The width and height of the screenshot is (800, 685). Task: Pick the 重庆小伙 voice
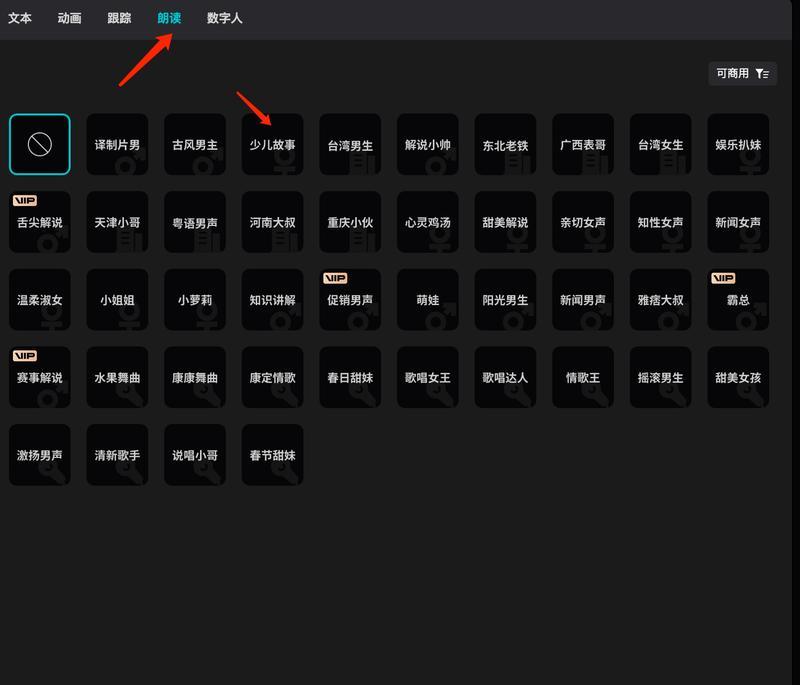[350, 222]
